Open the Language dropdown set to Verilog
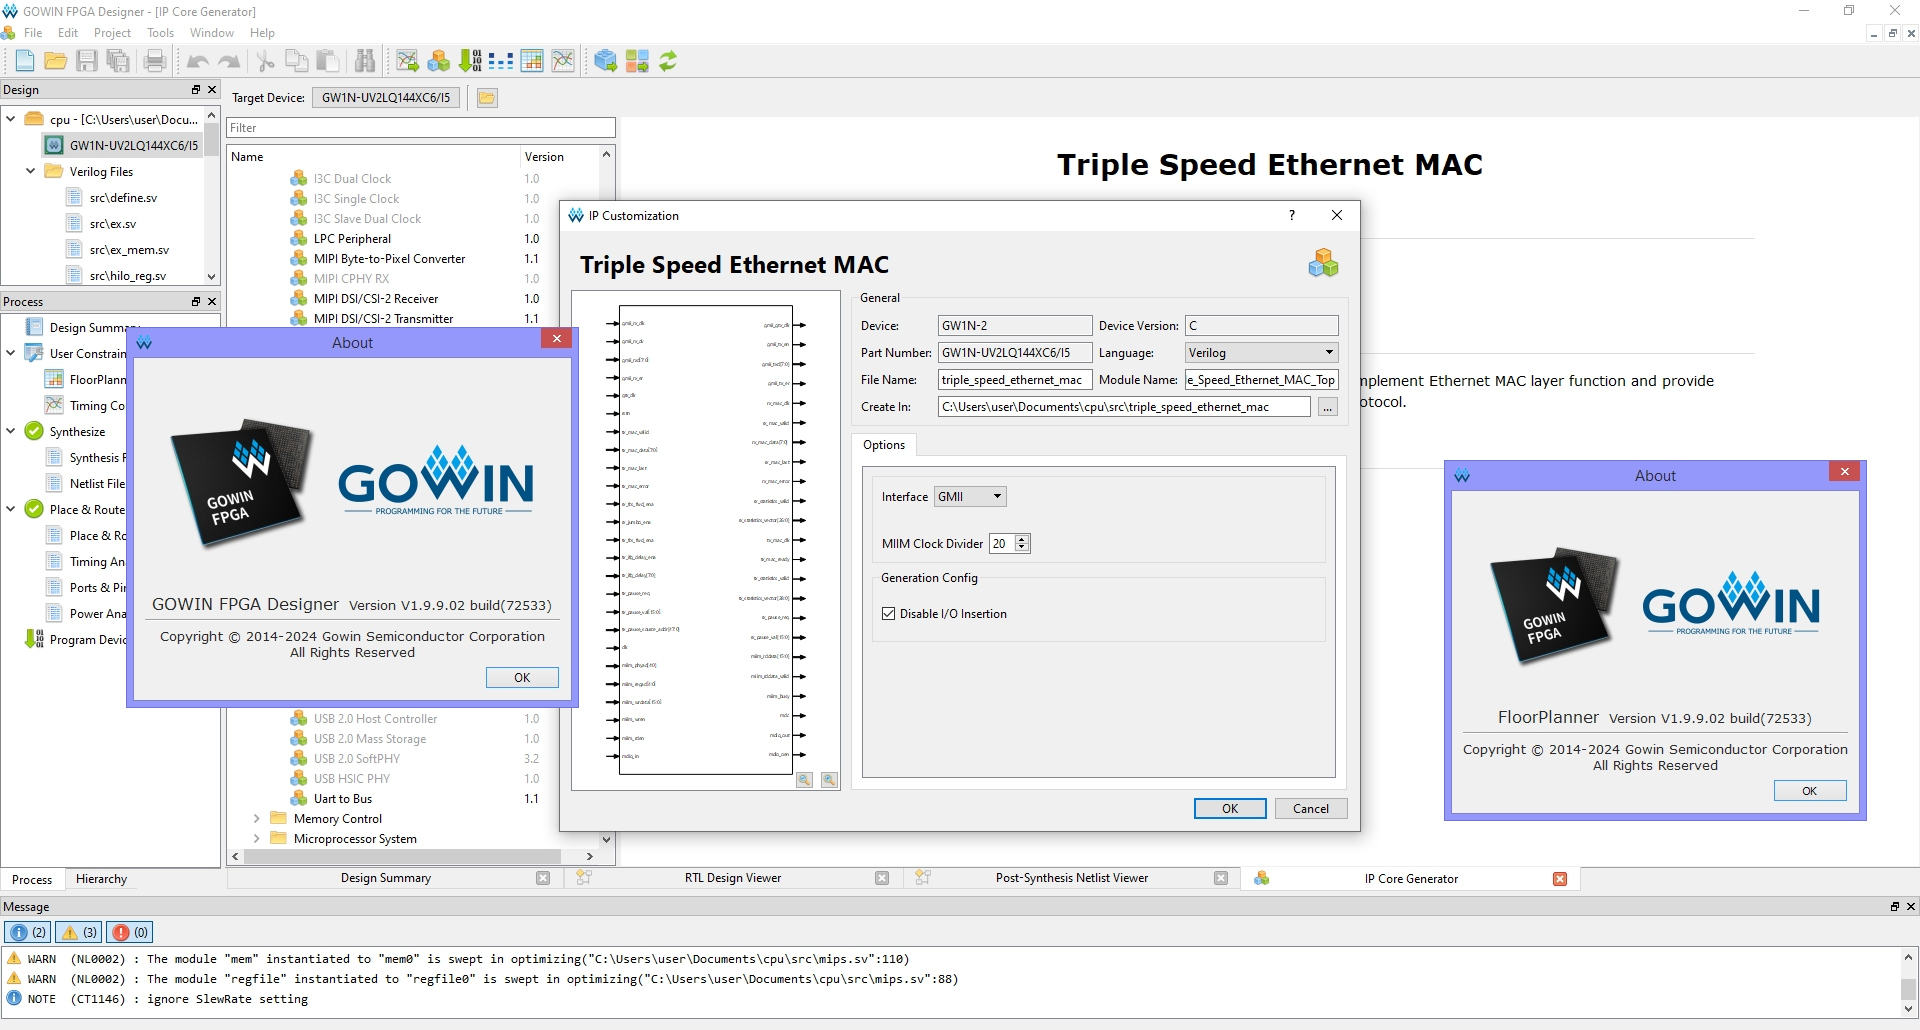The height and width of the screenshot is (1030, 1920). pyautogui.click(x=1261, y=353)
